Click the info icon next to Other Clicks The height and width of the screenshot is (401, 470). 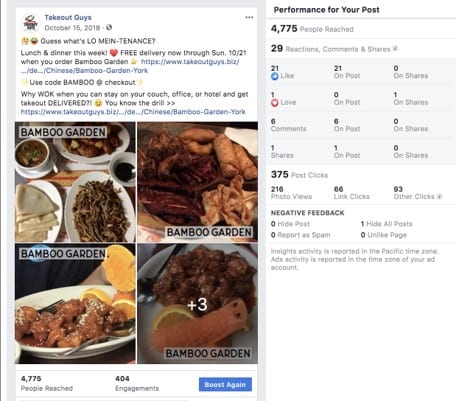point(439,196)
